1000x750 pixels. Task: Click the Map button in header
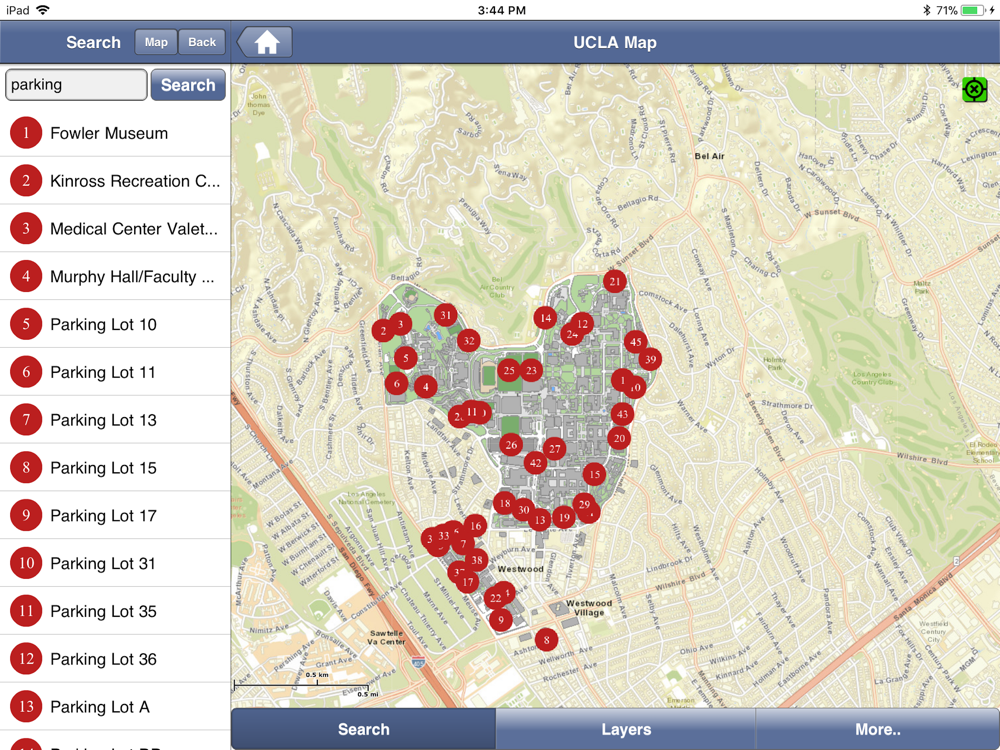(156, 42)
